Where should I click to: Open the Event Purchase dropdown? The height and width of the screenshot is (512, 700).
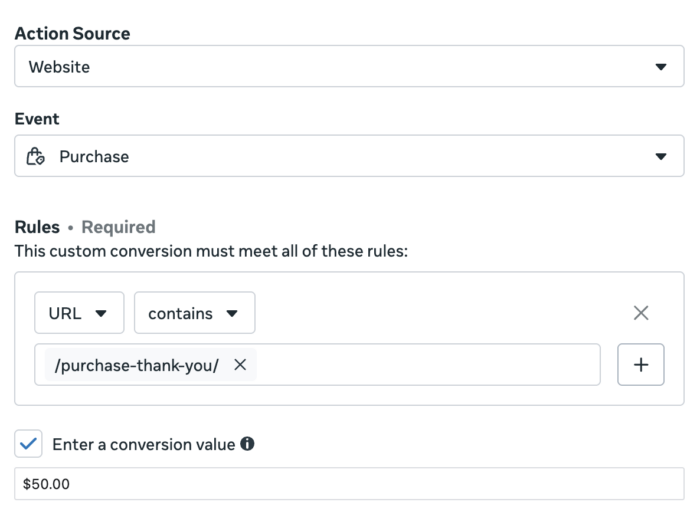(349, 156)
